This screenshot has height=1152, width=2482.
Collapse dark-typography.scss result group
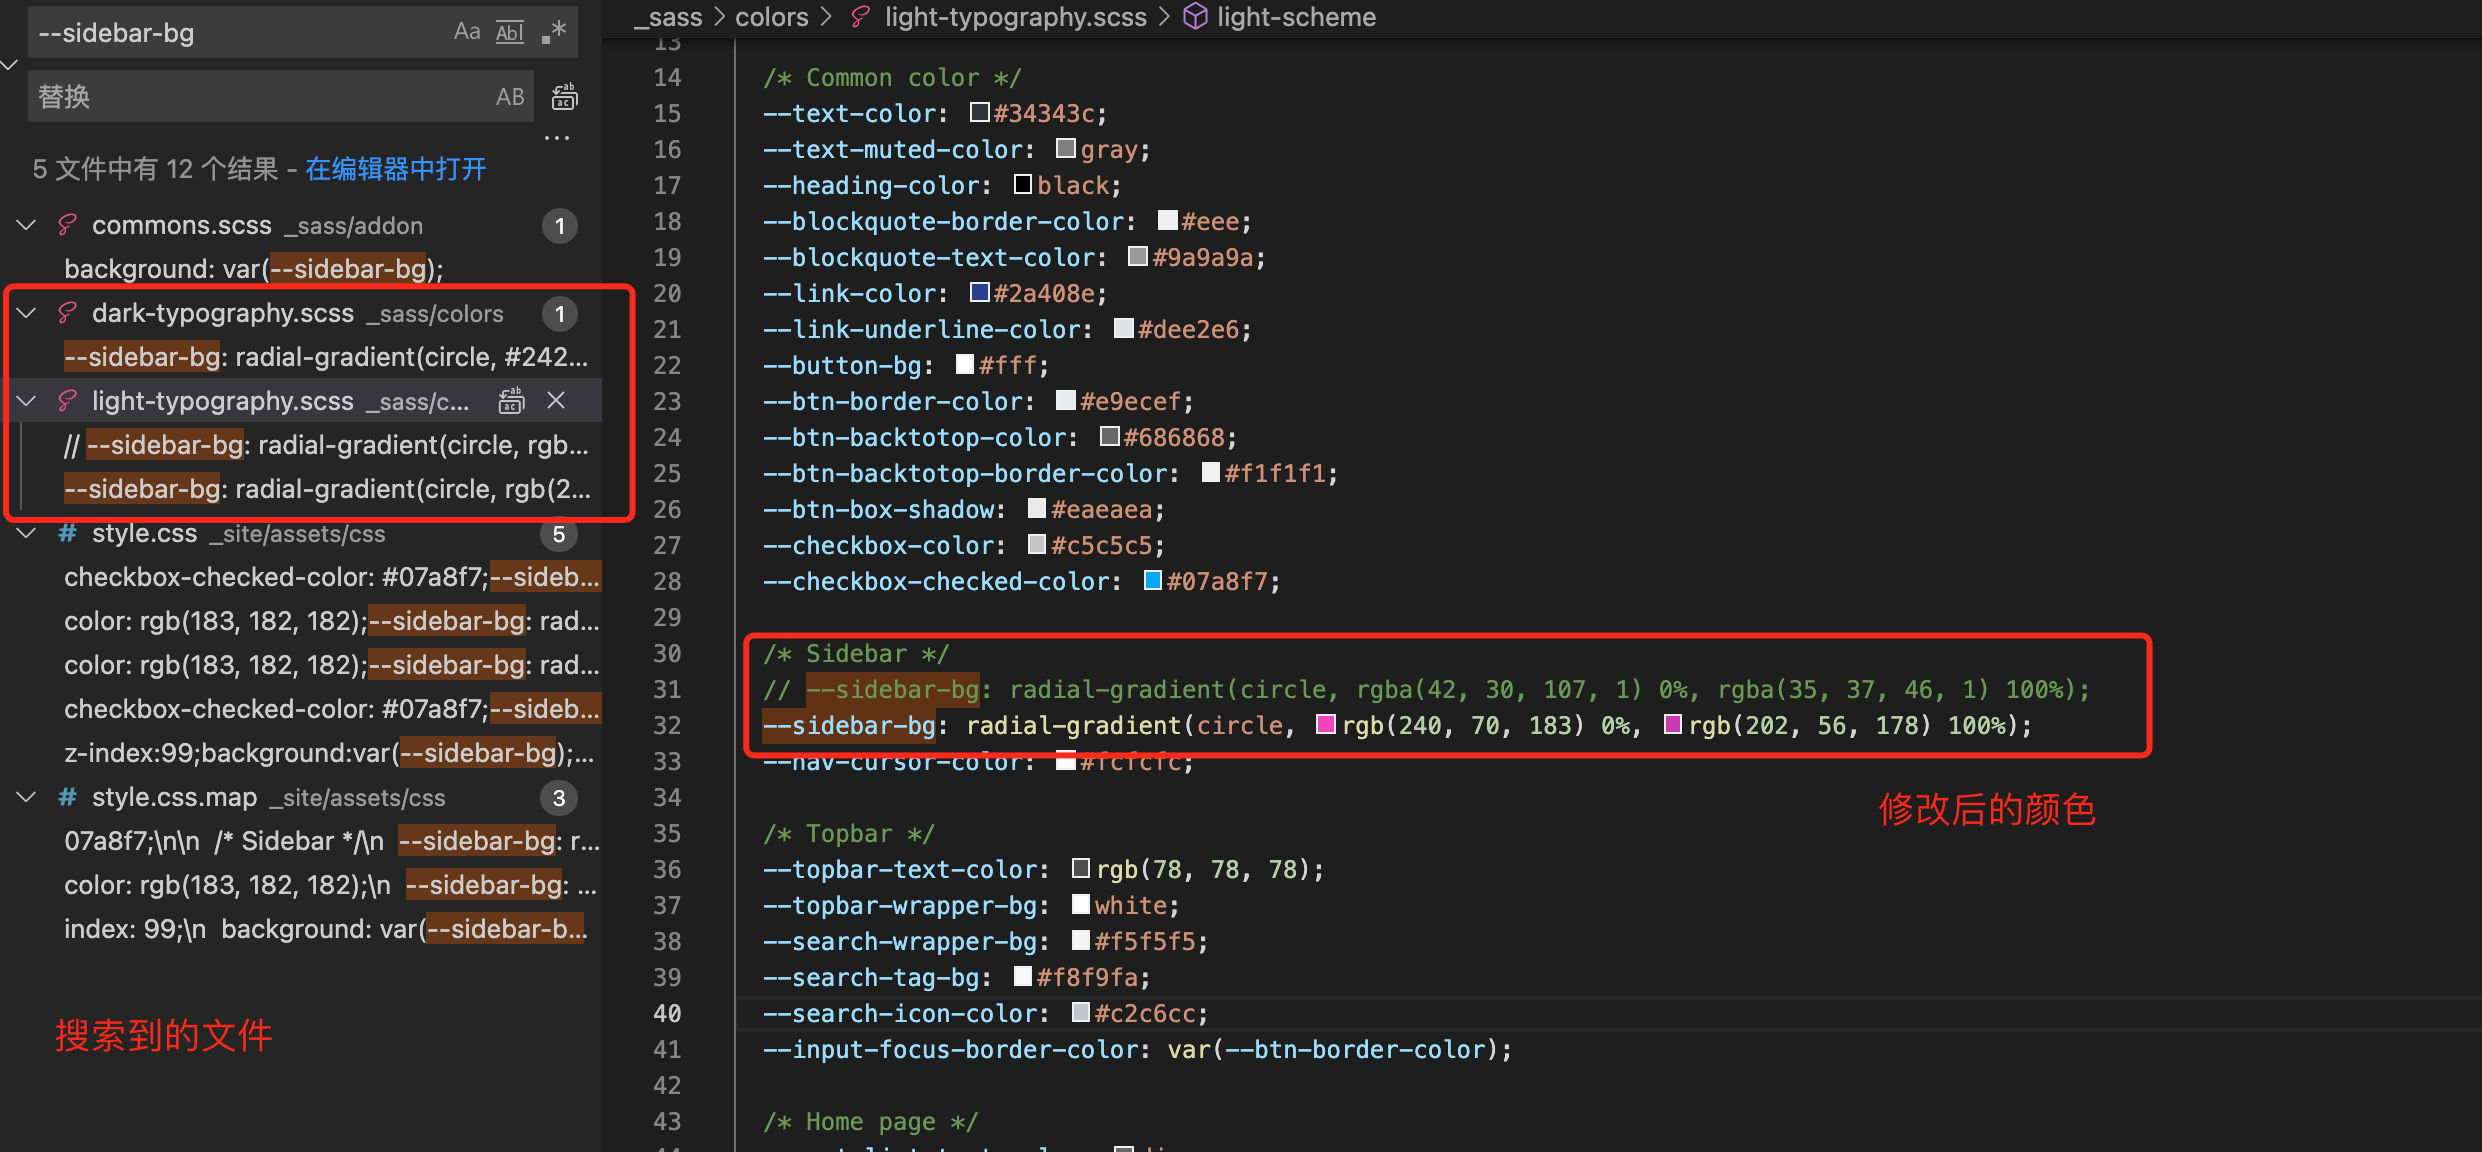(27, 313)
